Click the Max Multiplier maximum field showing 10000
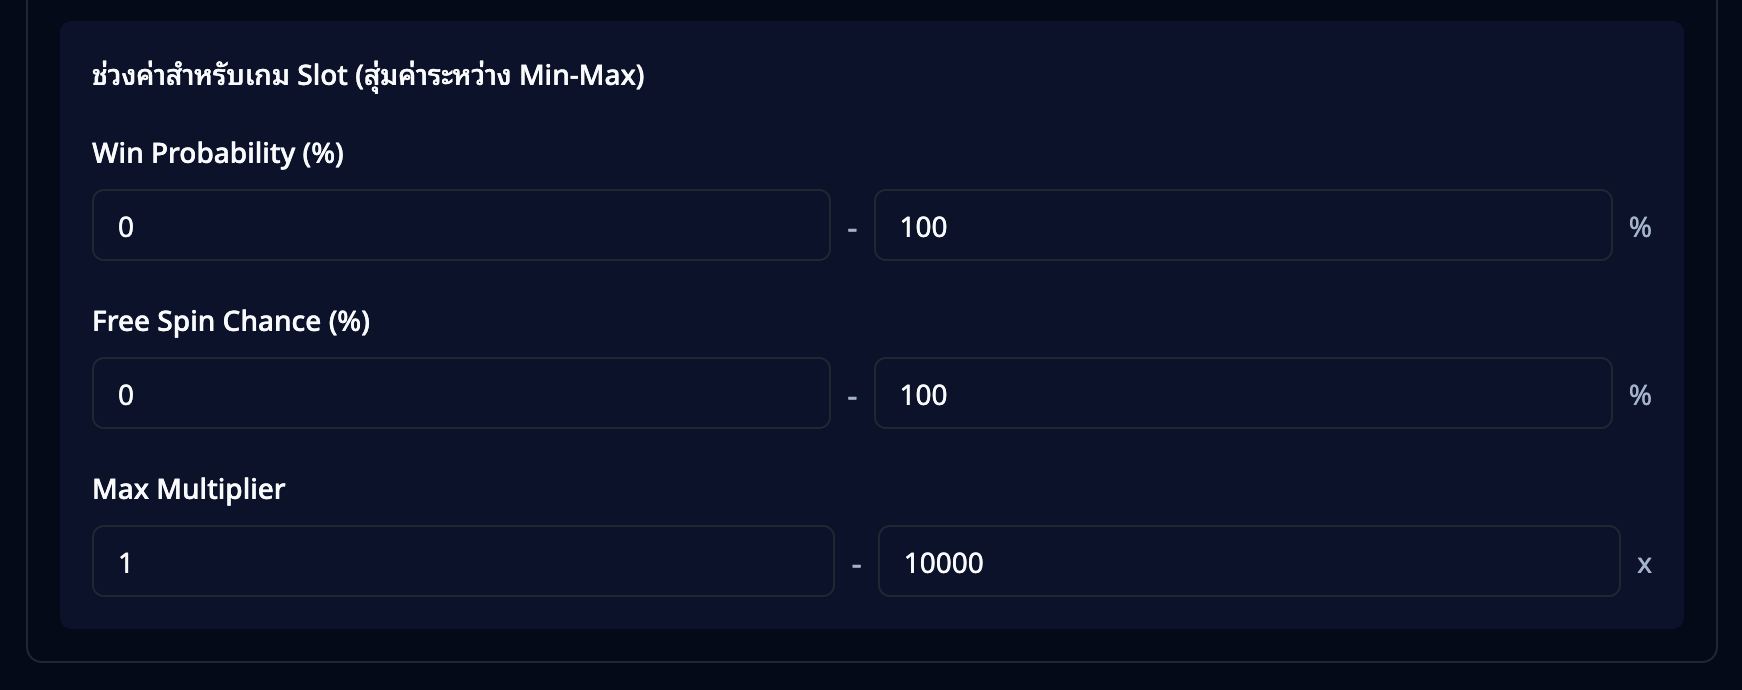 (x=1248, y=562)
